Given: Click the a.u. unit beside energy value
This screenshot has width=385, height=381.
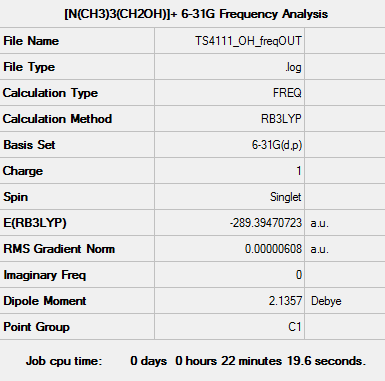Looking at the screenshot, I should click(319, 223).
